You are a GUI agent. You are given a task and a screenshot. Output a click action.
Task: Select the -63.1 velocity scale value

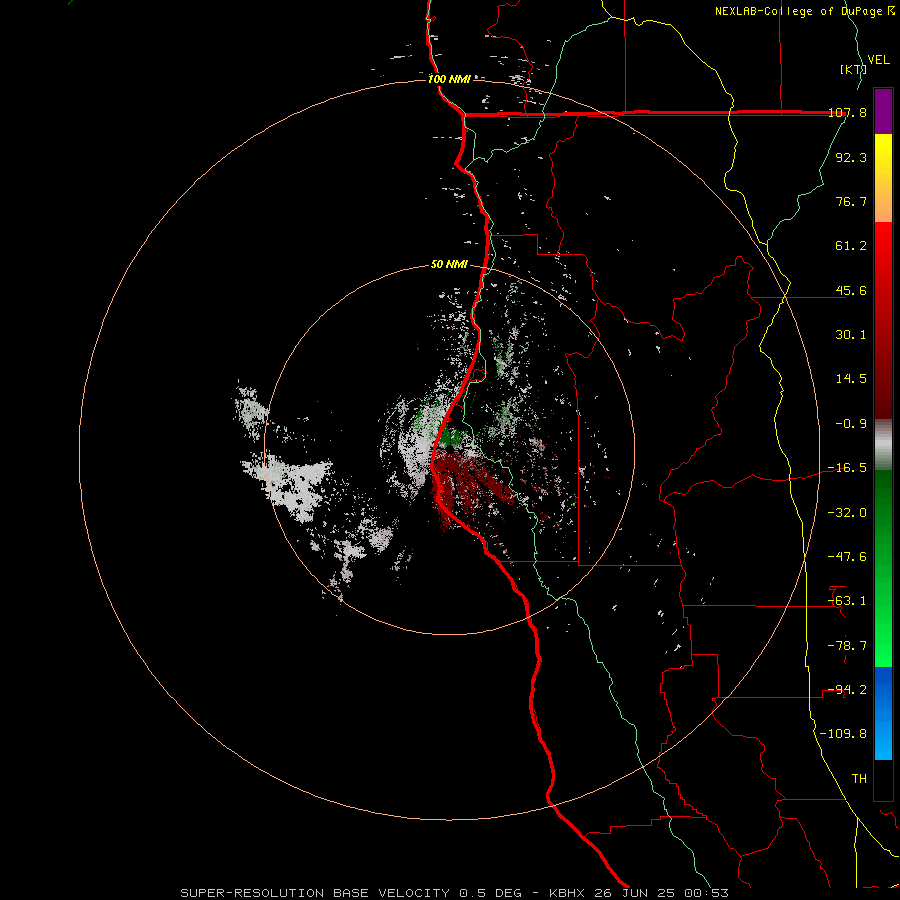pyautogui.click(x=847, y=601)
